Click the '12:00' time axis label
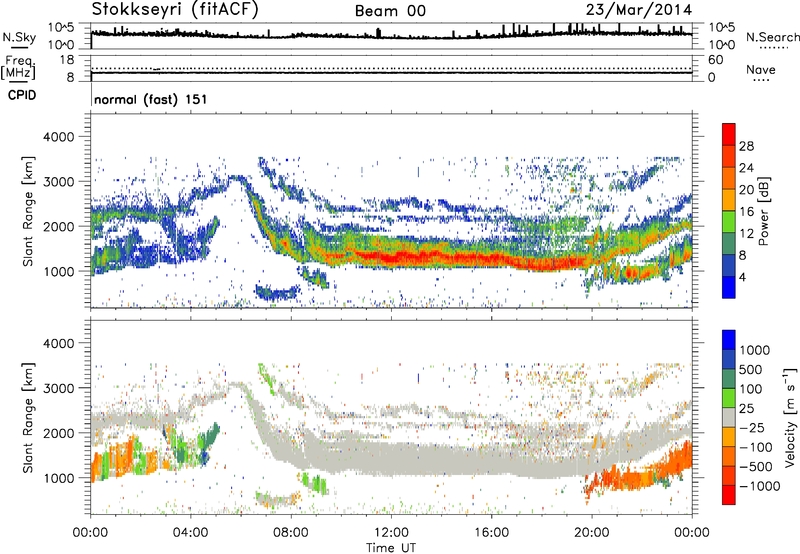 391,533
